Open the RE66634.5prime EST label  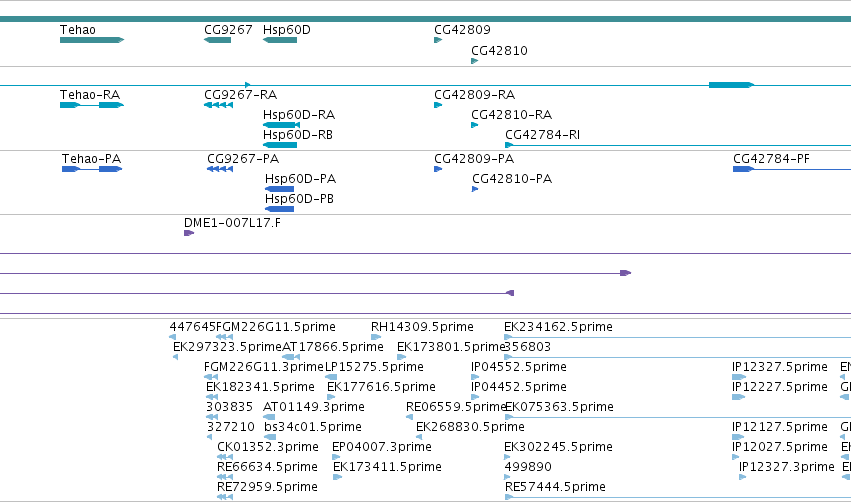268,468
